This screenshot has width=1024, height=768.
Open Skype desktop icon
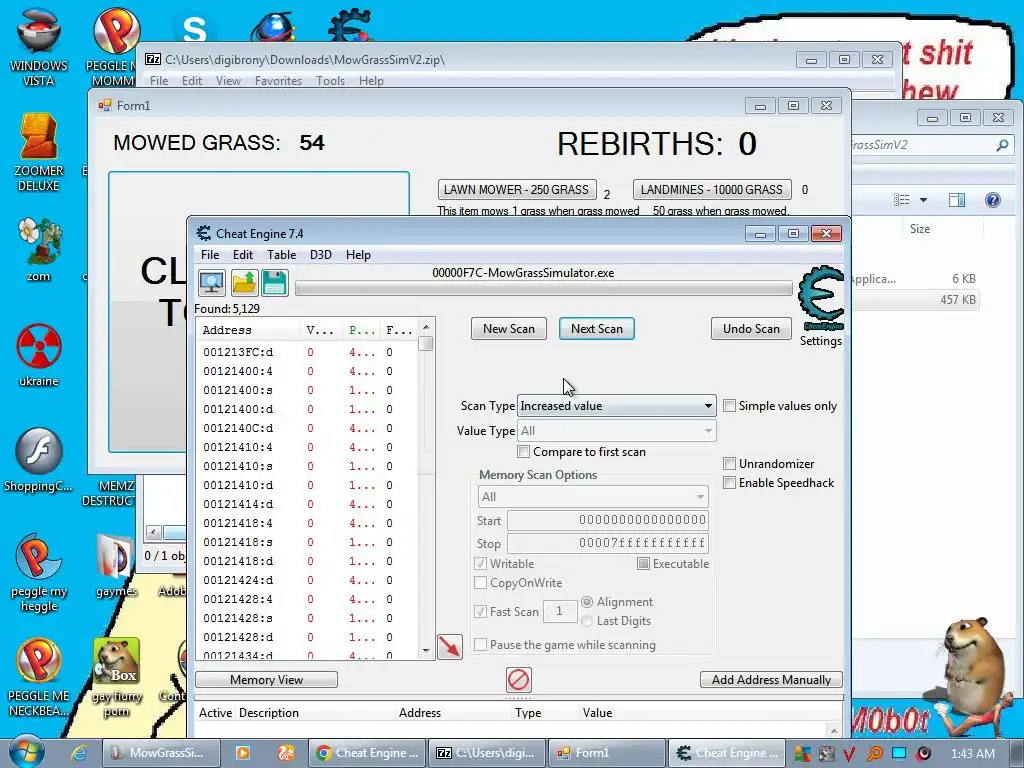click(x=195, y=27)
